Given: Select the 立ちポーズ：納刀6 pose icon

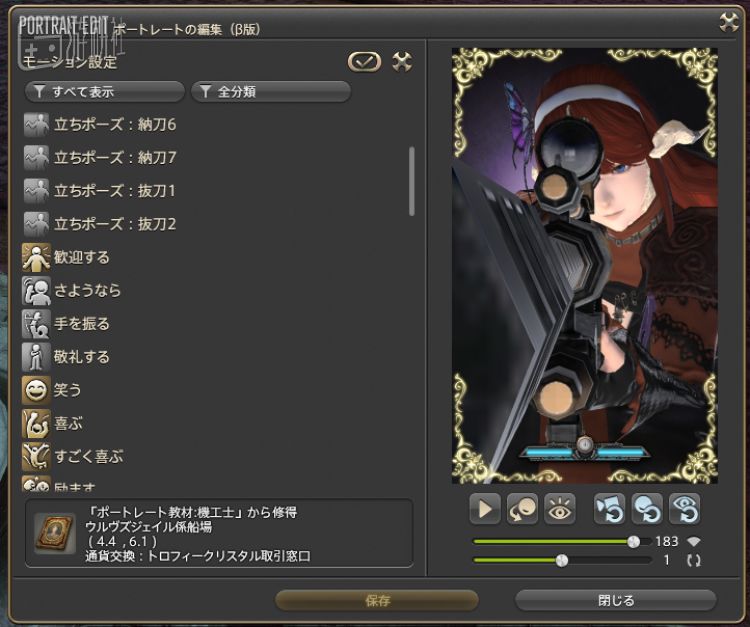Looking at the screenshot, I should pyautogui.click(x=36, y=124).
